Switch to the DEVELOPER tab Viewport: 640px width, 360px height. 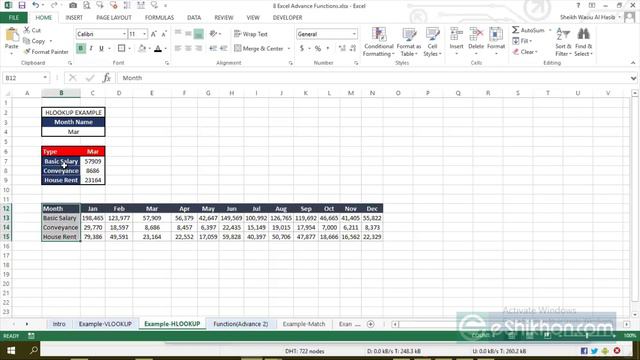287,18
